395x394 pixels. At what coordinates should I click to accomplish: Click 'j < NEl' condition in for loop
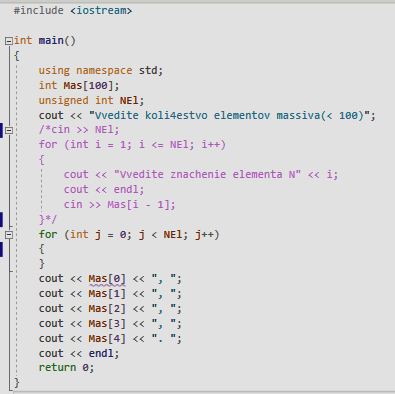tap(160, 235)
